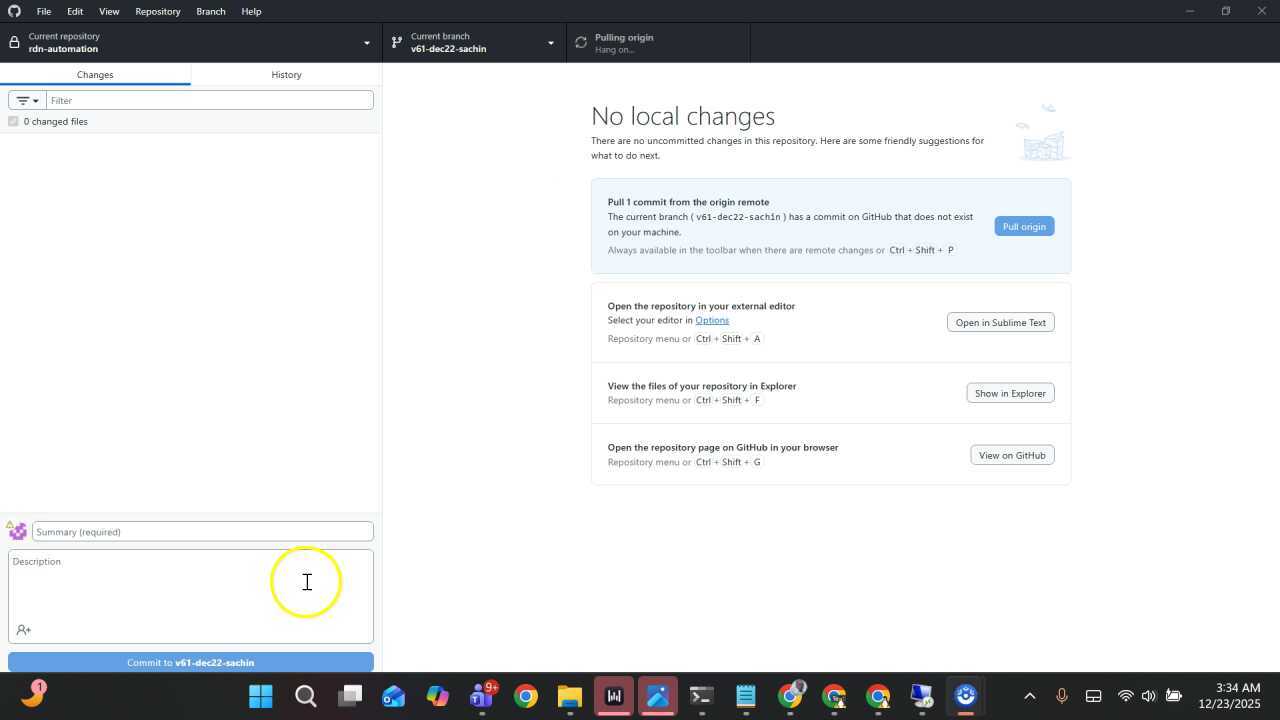This screenshot has height=720, width=1280.
Task: Click the Pulling origin sync icon
Action: click(x=581, y=43)
